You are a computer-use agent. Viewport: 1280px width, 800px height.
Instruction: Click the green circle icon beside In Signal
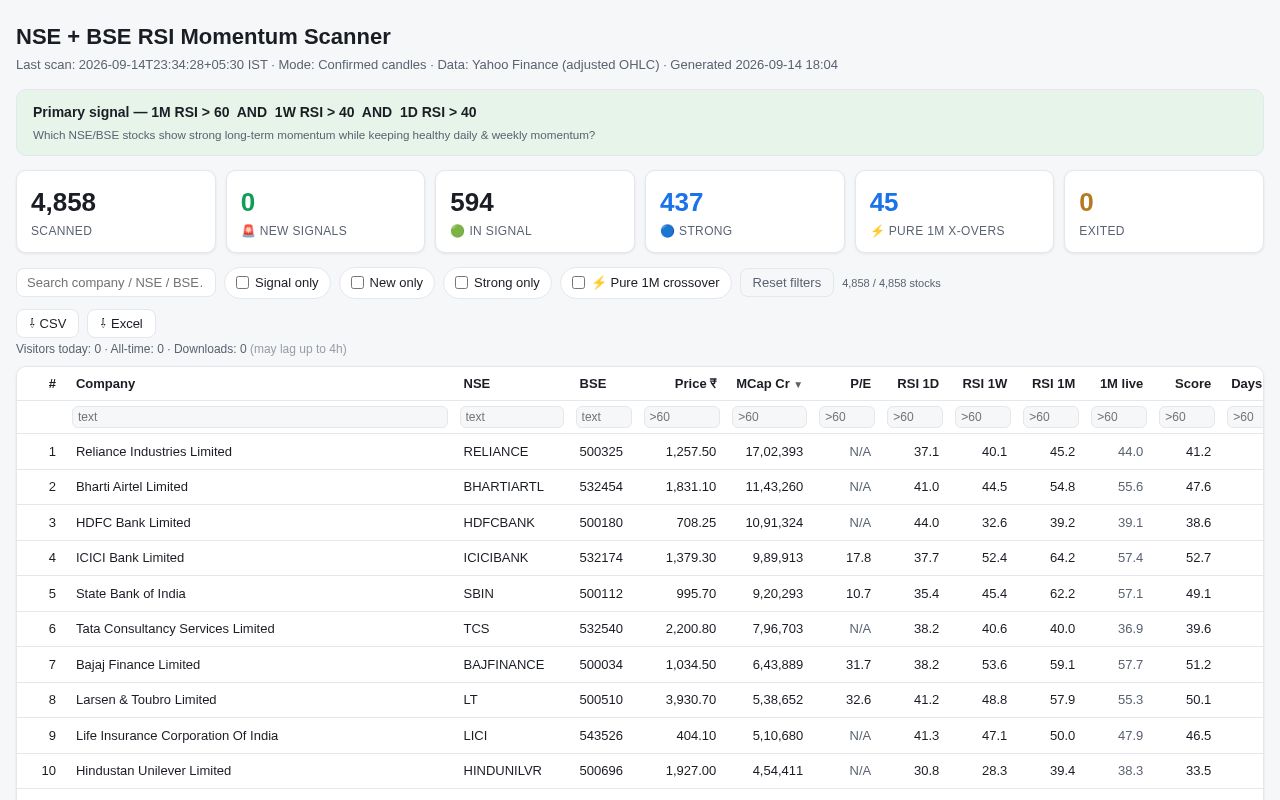(x=457, y=231)
